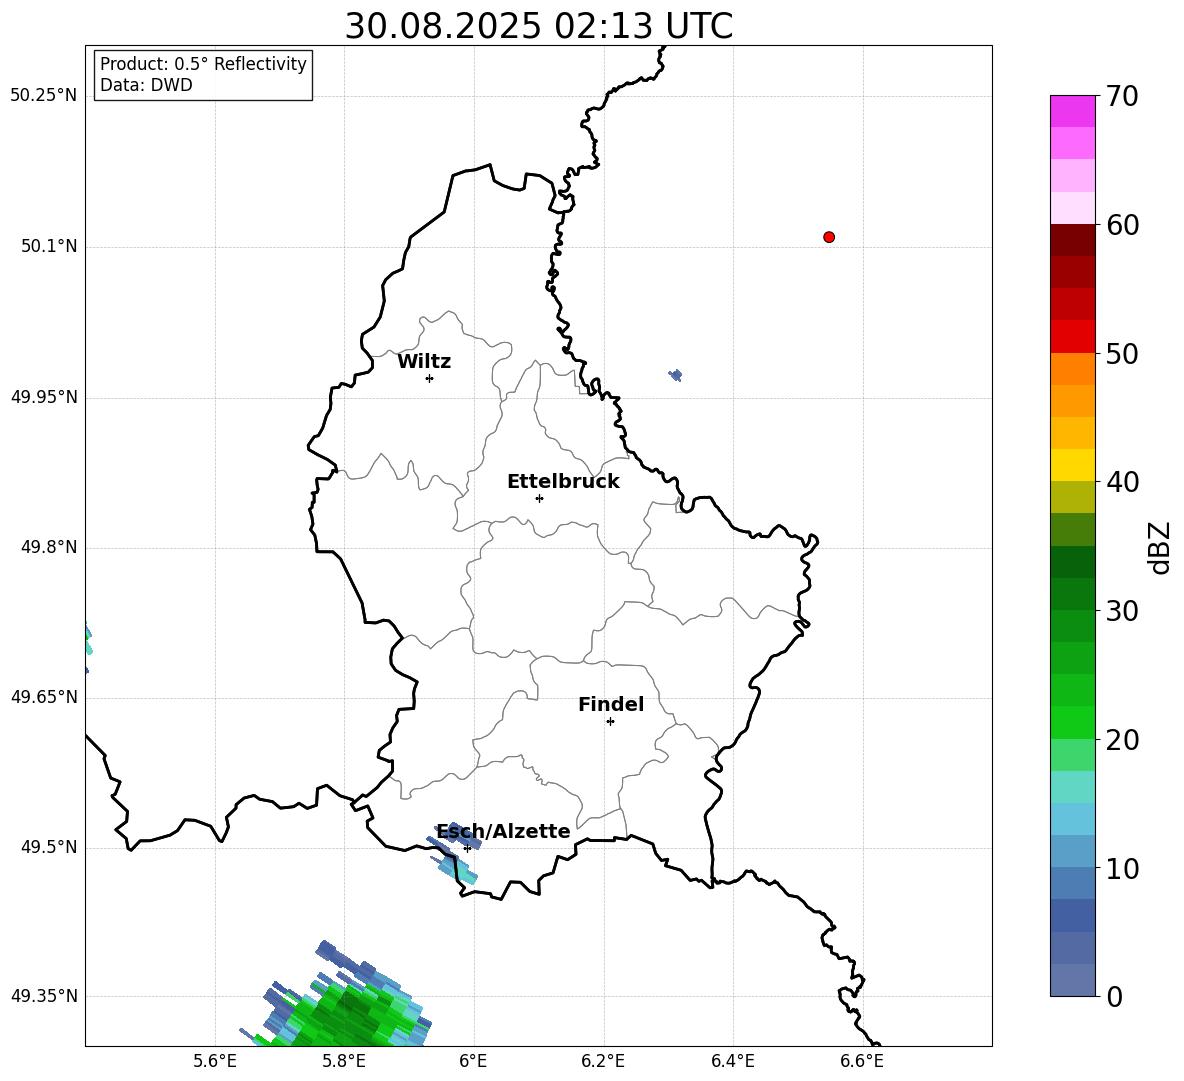Click the bottom colorbar segment at 0
The width and height of the screenshot is (1184, 1081).
(x=1072, y=980)
